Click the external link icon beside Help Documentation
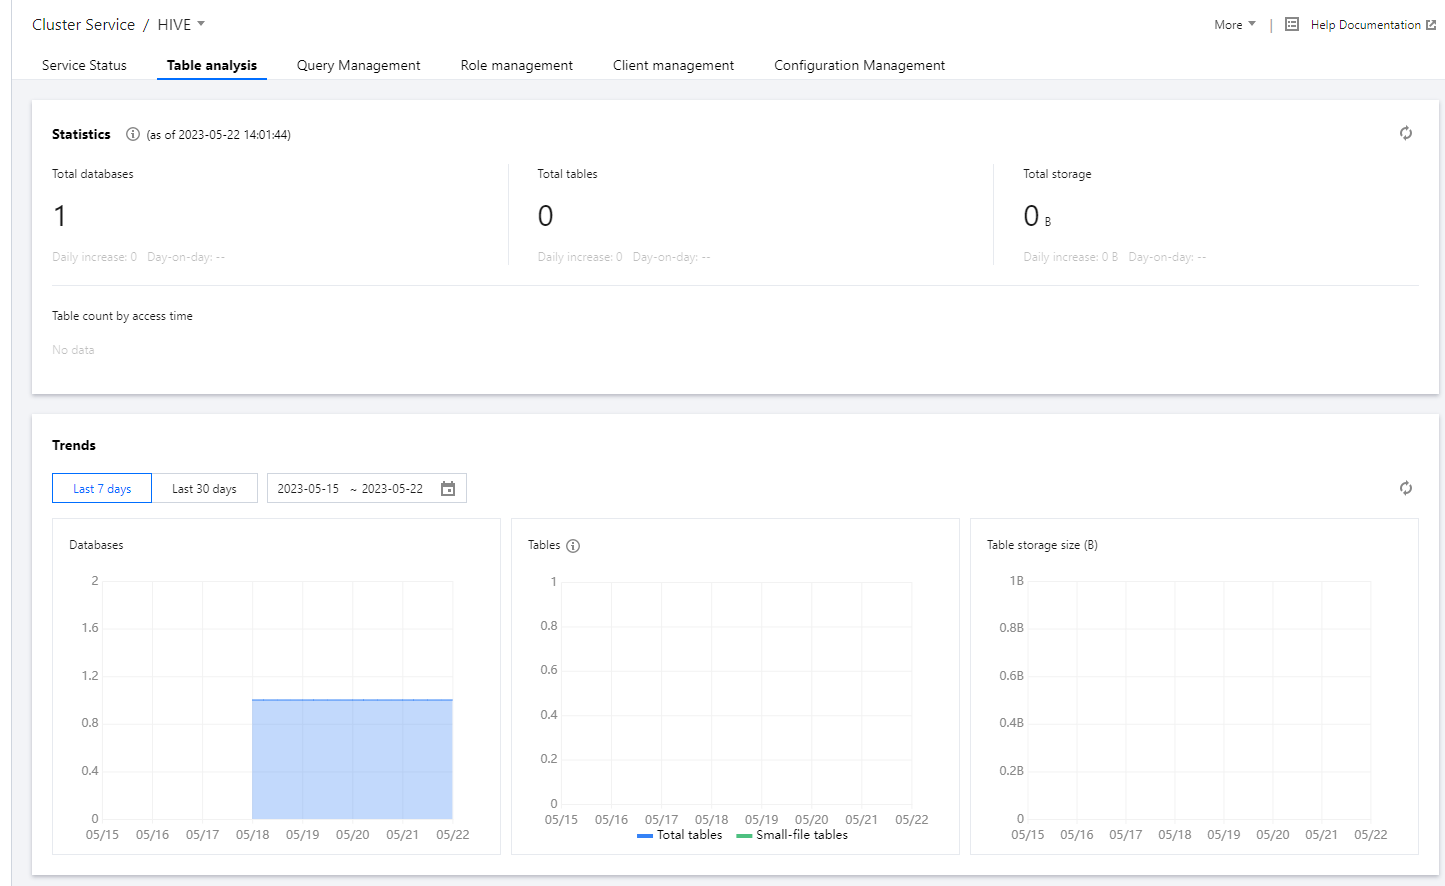Image resolution: width=1445 pixels, height=886 pixels. tap(1431, 25)
